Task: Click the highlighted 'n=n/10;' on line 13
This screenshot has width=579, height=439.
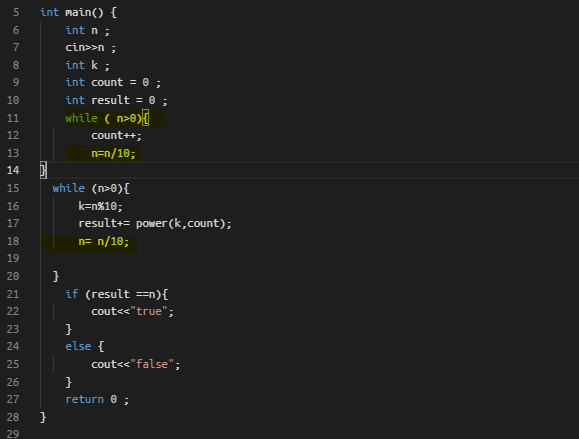Action: 113,153
